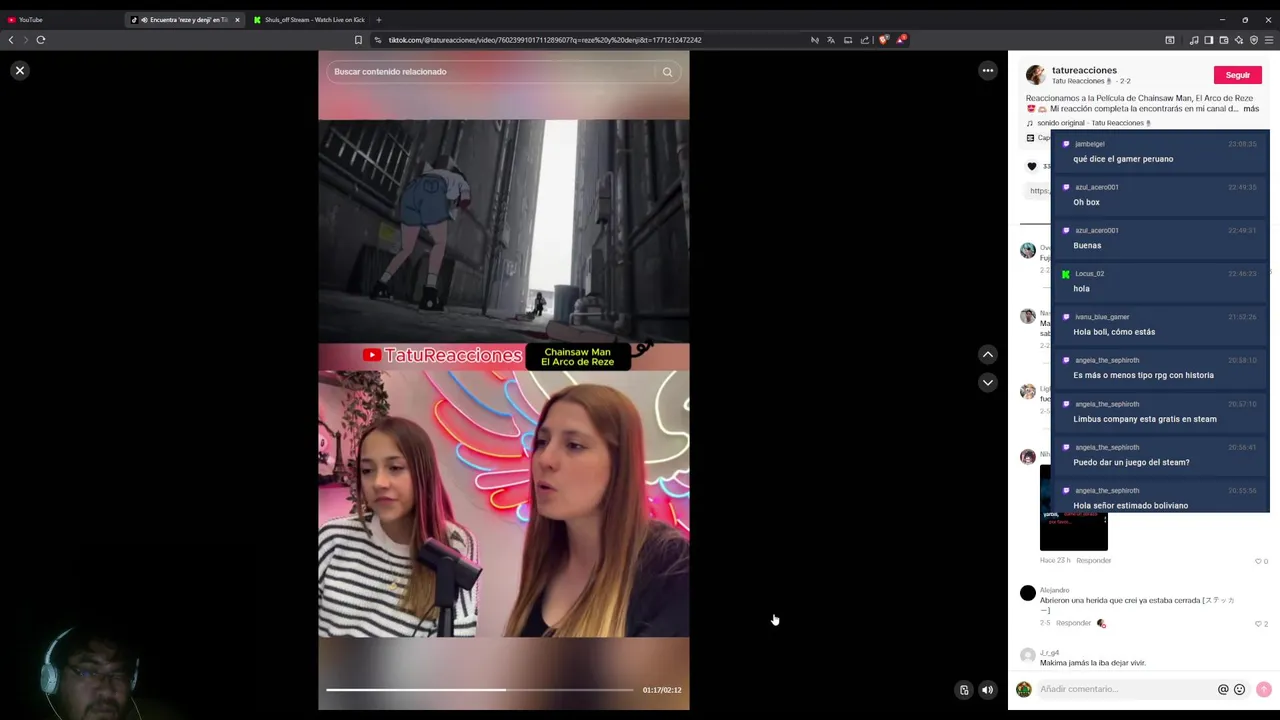Like Alejandro's comment
The image size is (1280, 720).
click(1258, 623)
